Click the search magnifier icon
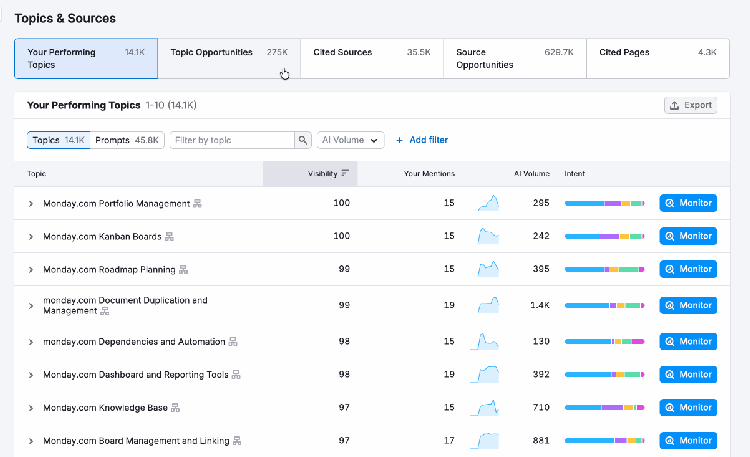 coord(303,140)
